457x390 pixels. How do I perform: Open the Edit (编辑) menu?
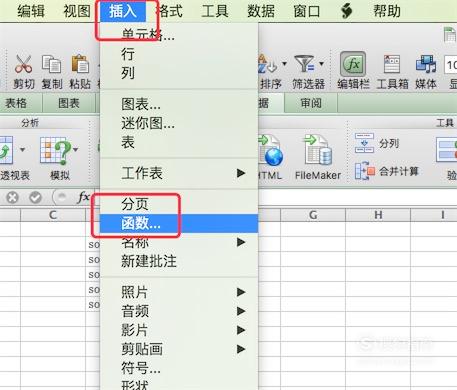(31, 11)
